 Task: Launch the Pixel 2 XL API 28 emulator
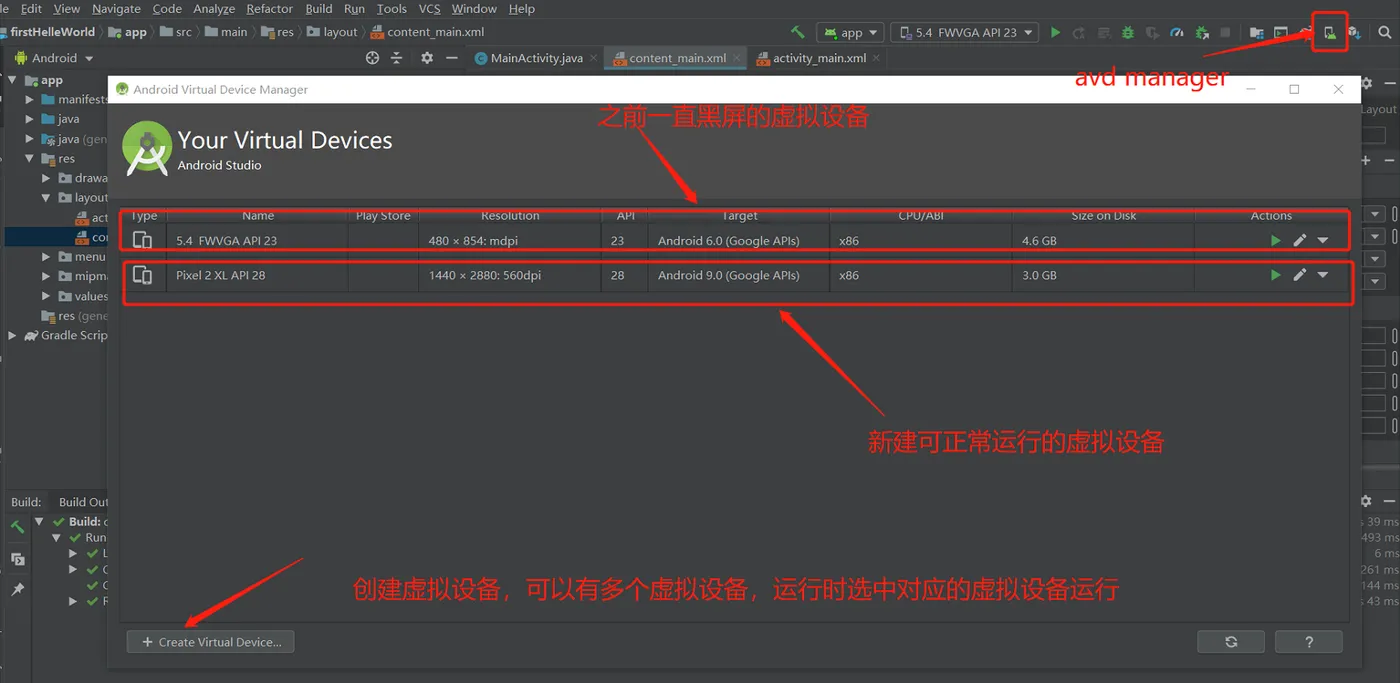click(x=1275, y=274)
